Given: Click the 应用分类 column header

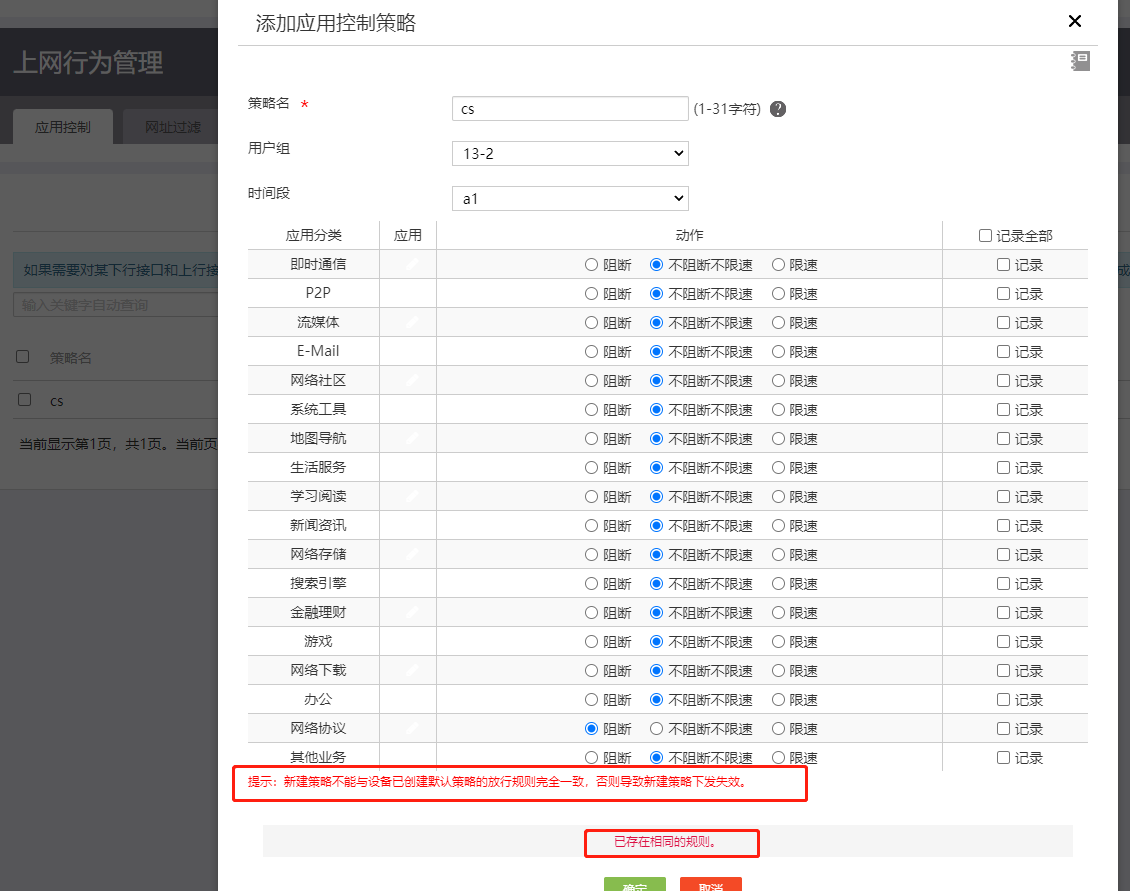Looking at the screenshot, I should [x=313, y=235].
